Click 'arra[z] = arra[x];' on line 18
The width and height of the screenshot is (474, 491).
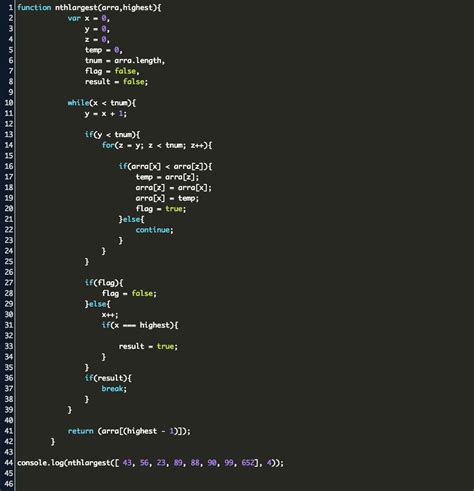(x=173, y=188)
